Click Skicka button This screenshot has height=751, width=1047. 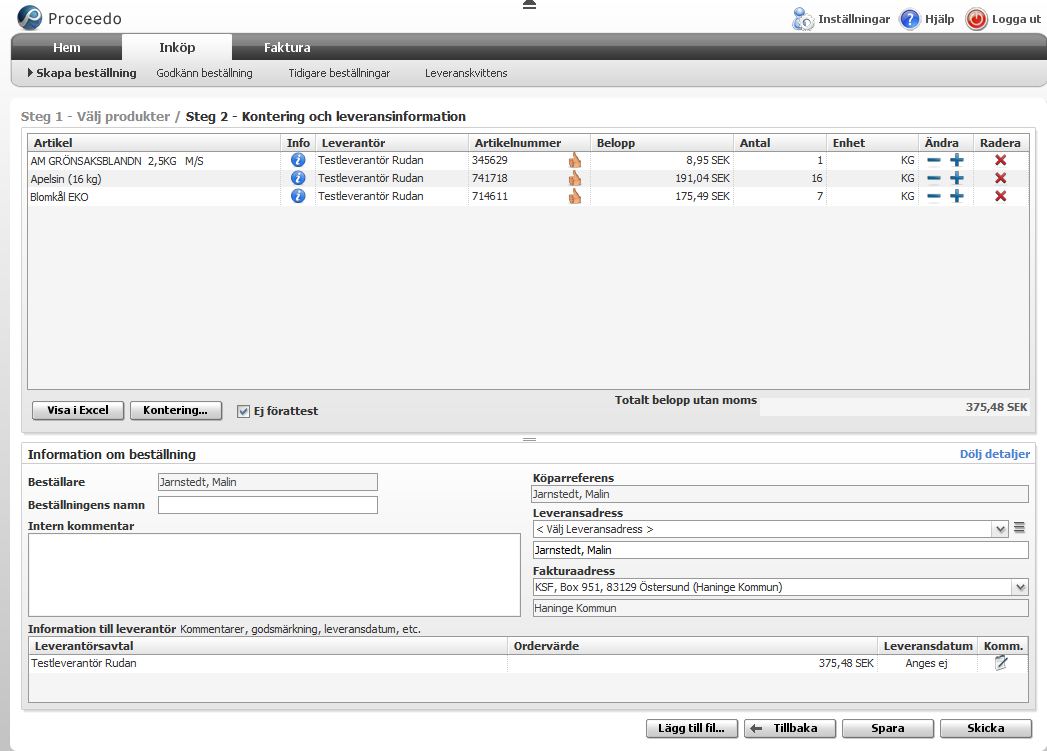click(986, 728)
